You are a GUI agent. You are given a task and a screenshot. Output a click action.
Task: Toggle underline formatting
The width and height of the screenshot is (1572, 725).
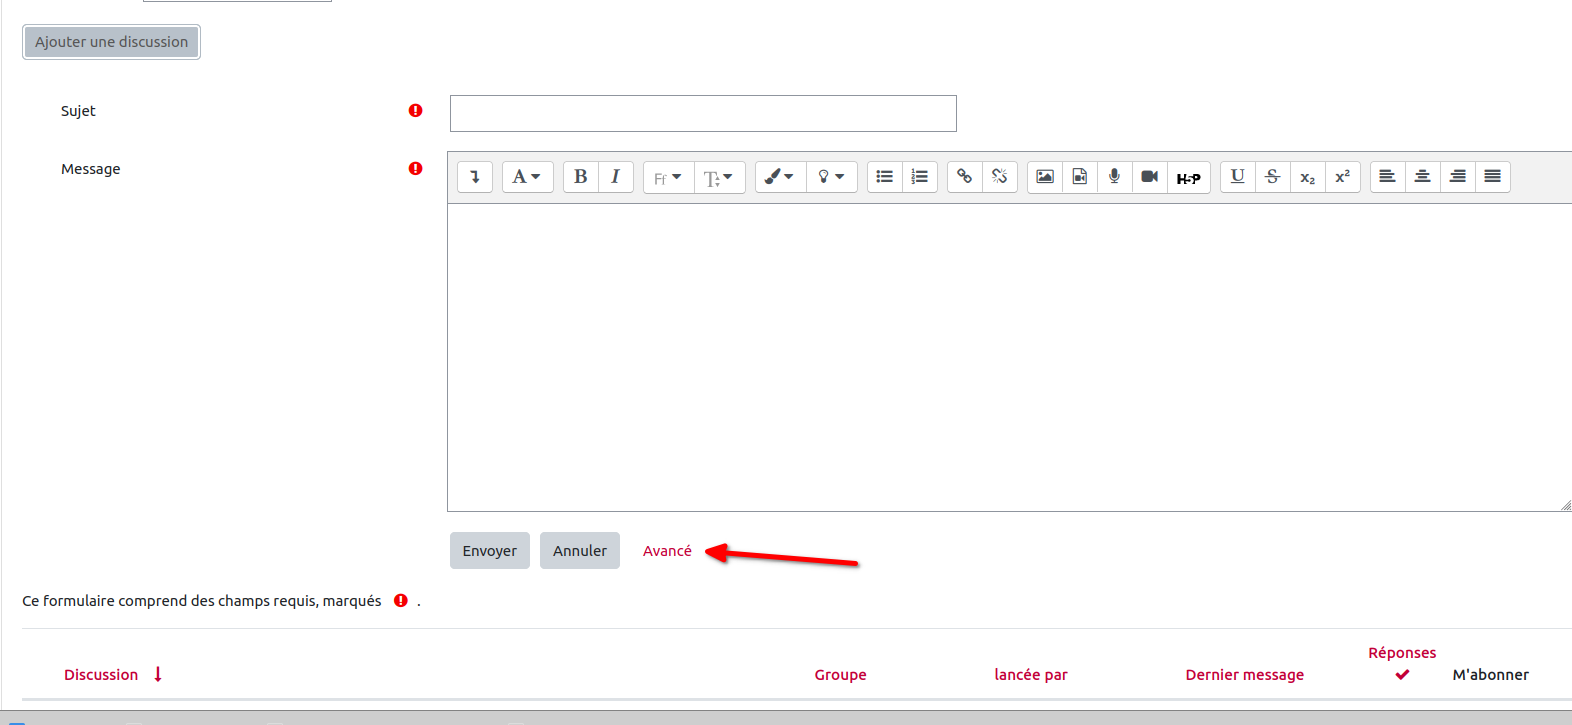(x=1237, y=177)
